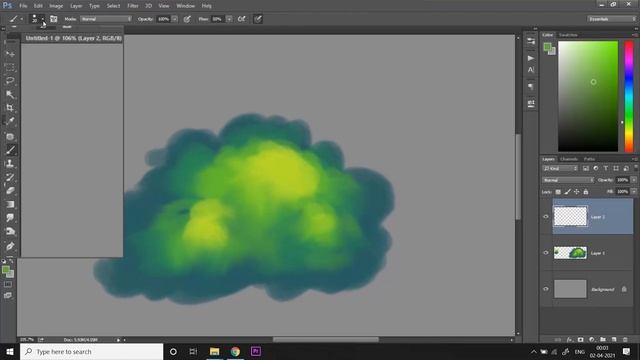Screen dimensions: 640x360
Task: Select the Layer 2 thumbnail
Action: coord(570,216)
